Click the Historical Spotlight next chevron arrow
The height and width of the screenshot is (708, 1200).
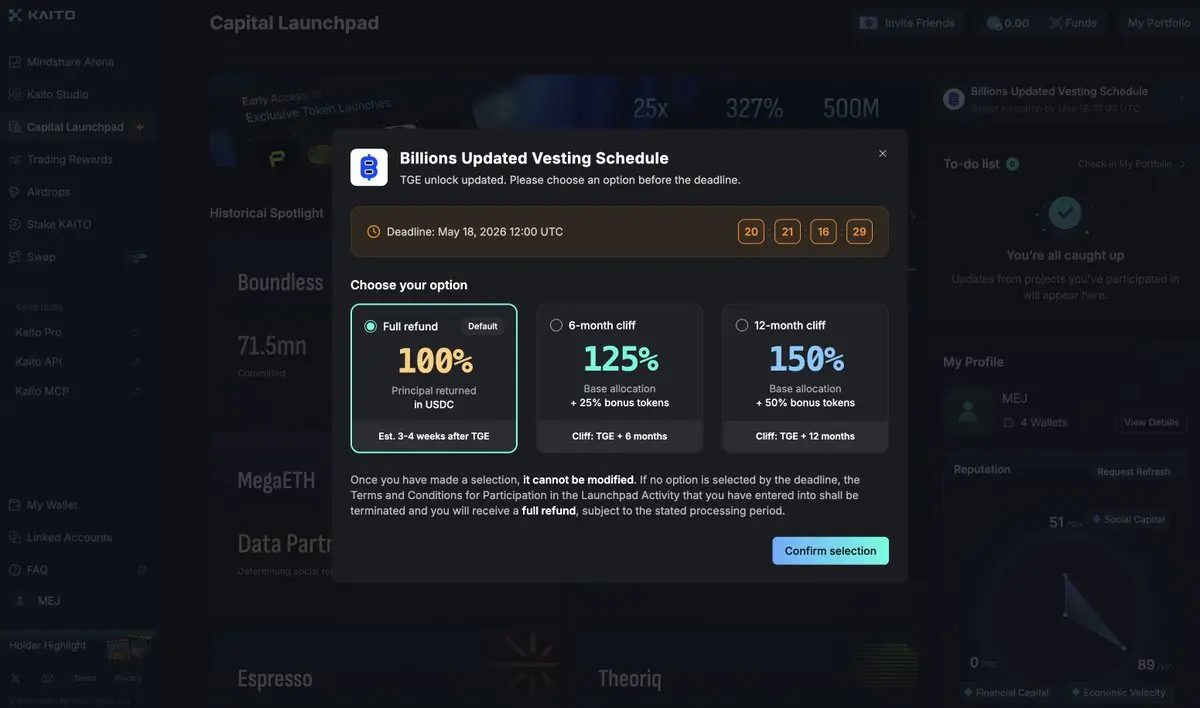pyautogui.click(x=912, y=216)
